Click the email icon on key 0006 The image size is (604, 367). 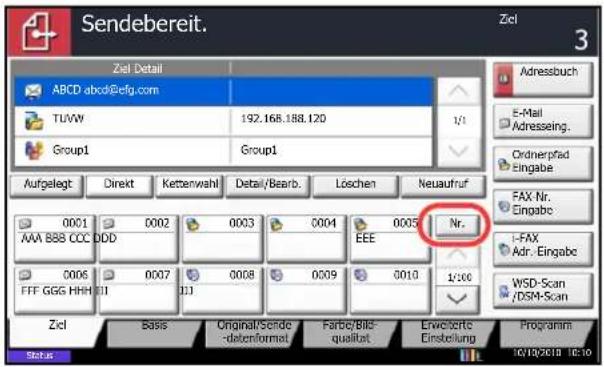coord(25,275)
